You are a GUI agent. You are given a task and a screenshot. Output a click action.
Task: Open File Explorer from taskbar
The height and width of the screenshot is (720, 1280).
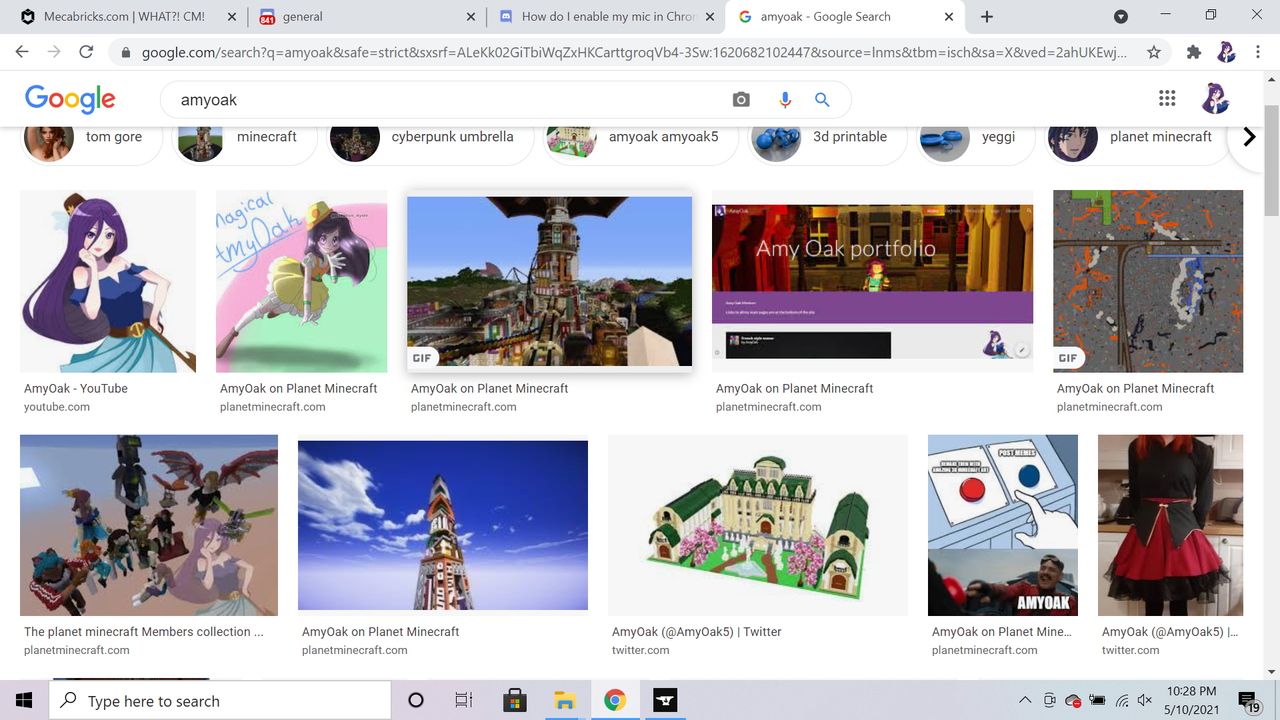point(564,700)
